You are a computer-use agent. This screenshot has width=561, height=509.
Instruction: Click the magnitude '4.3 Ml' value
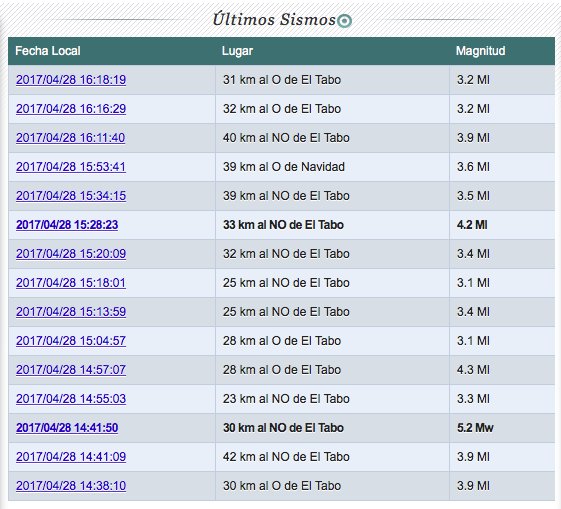click(x=473, y=369)
